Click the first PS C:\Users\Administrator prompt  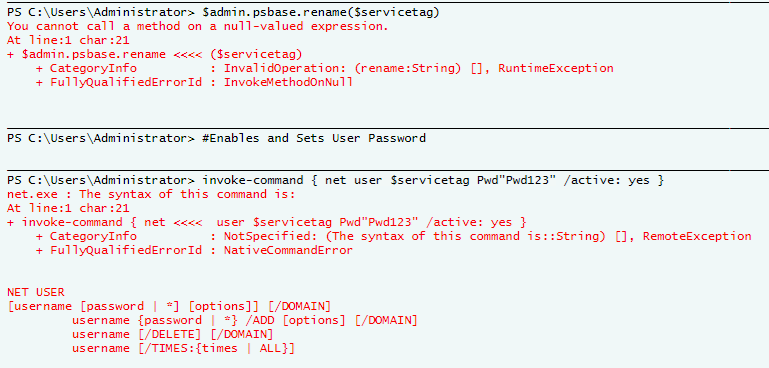pos(101,13)
